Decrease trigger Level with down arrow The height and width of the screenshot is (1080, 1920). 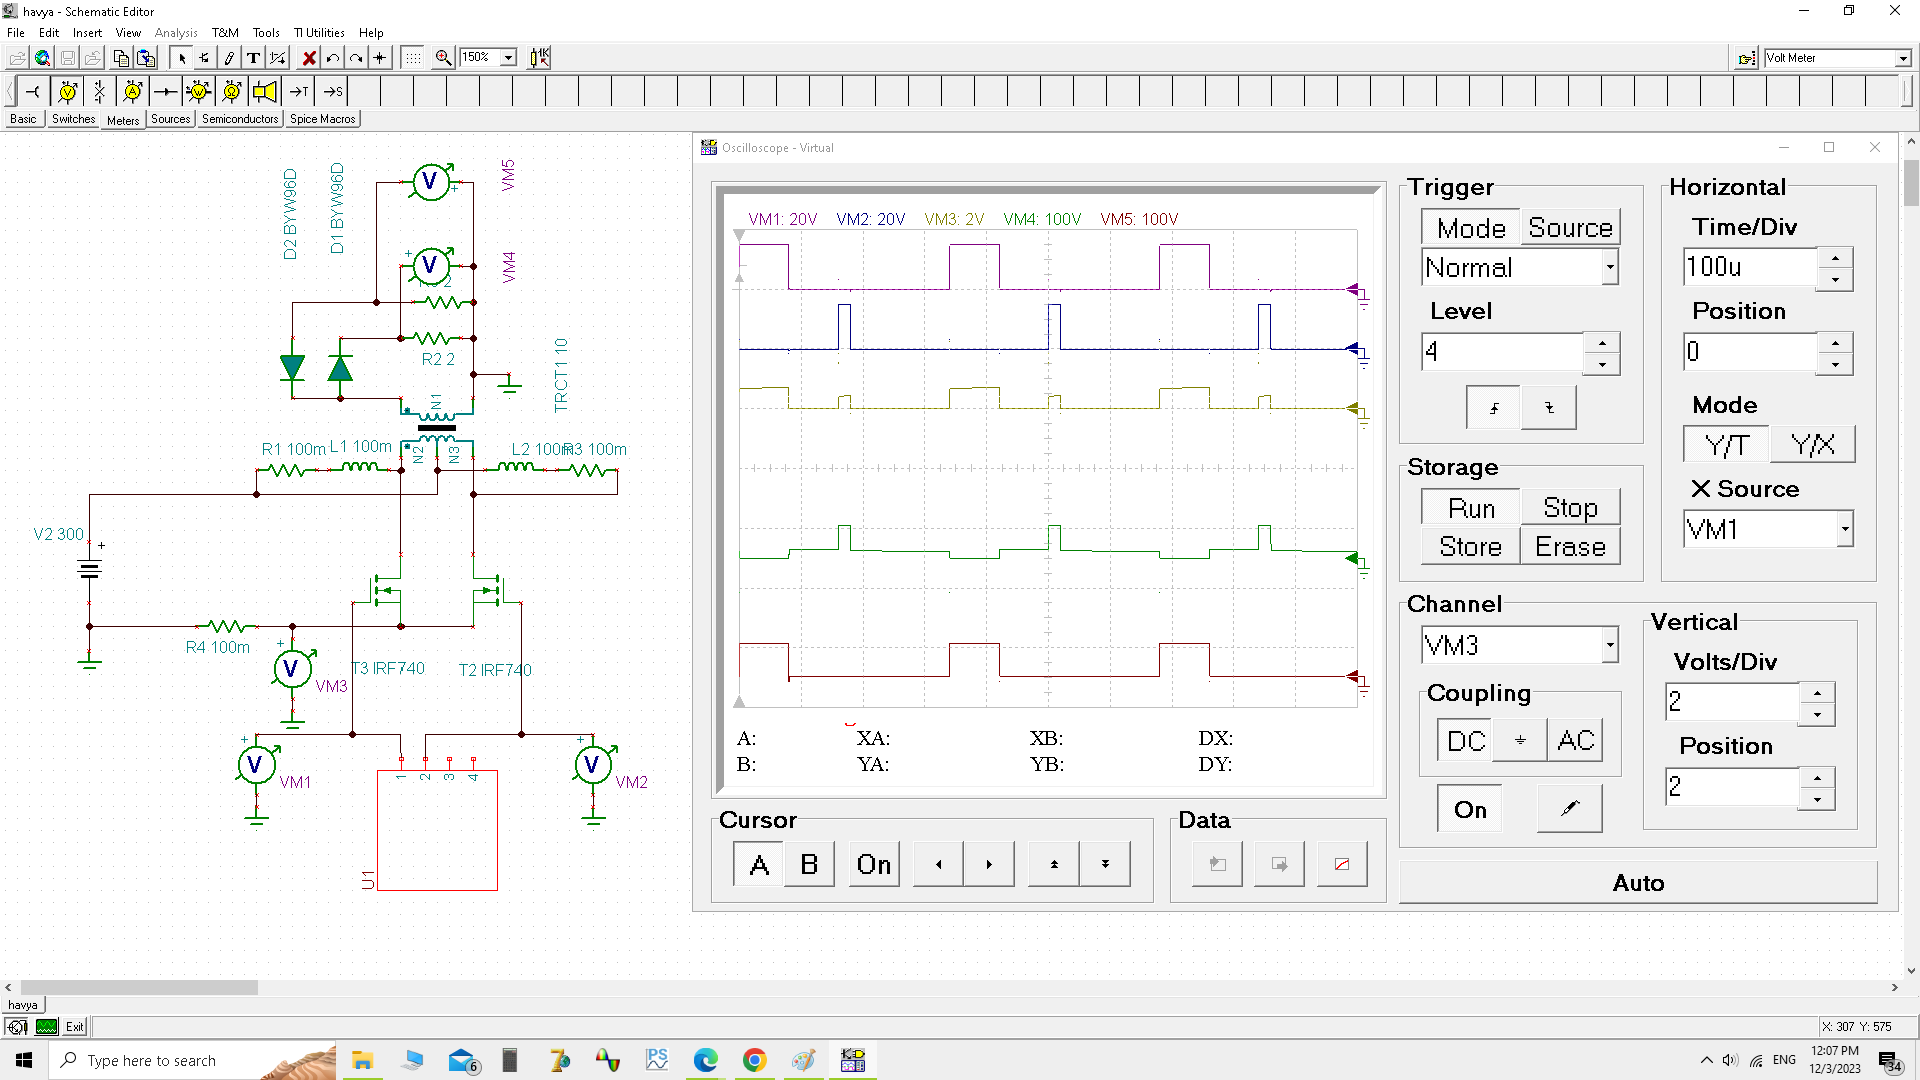[x=1602, y=364]
